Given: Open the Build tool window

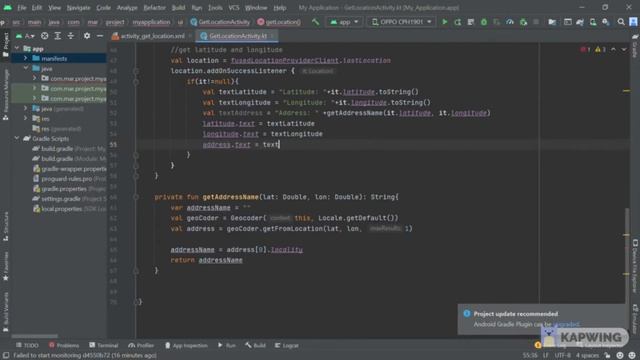Looking at the screenshot, I should click(256, 345).
